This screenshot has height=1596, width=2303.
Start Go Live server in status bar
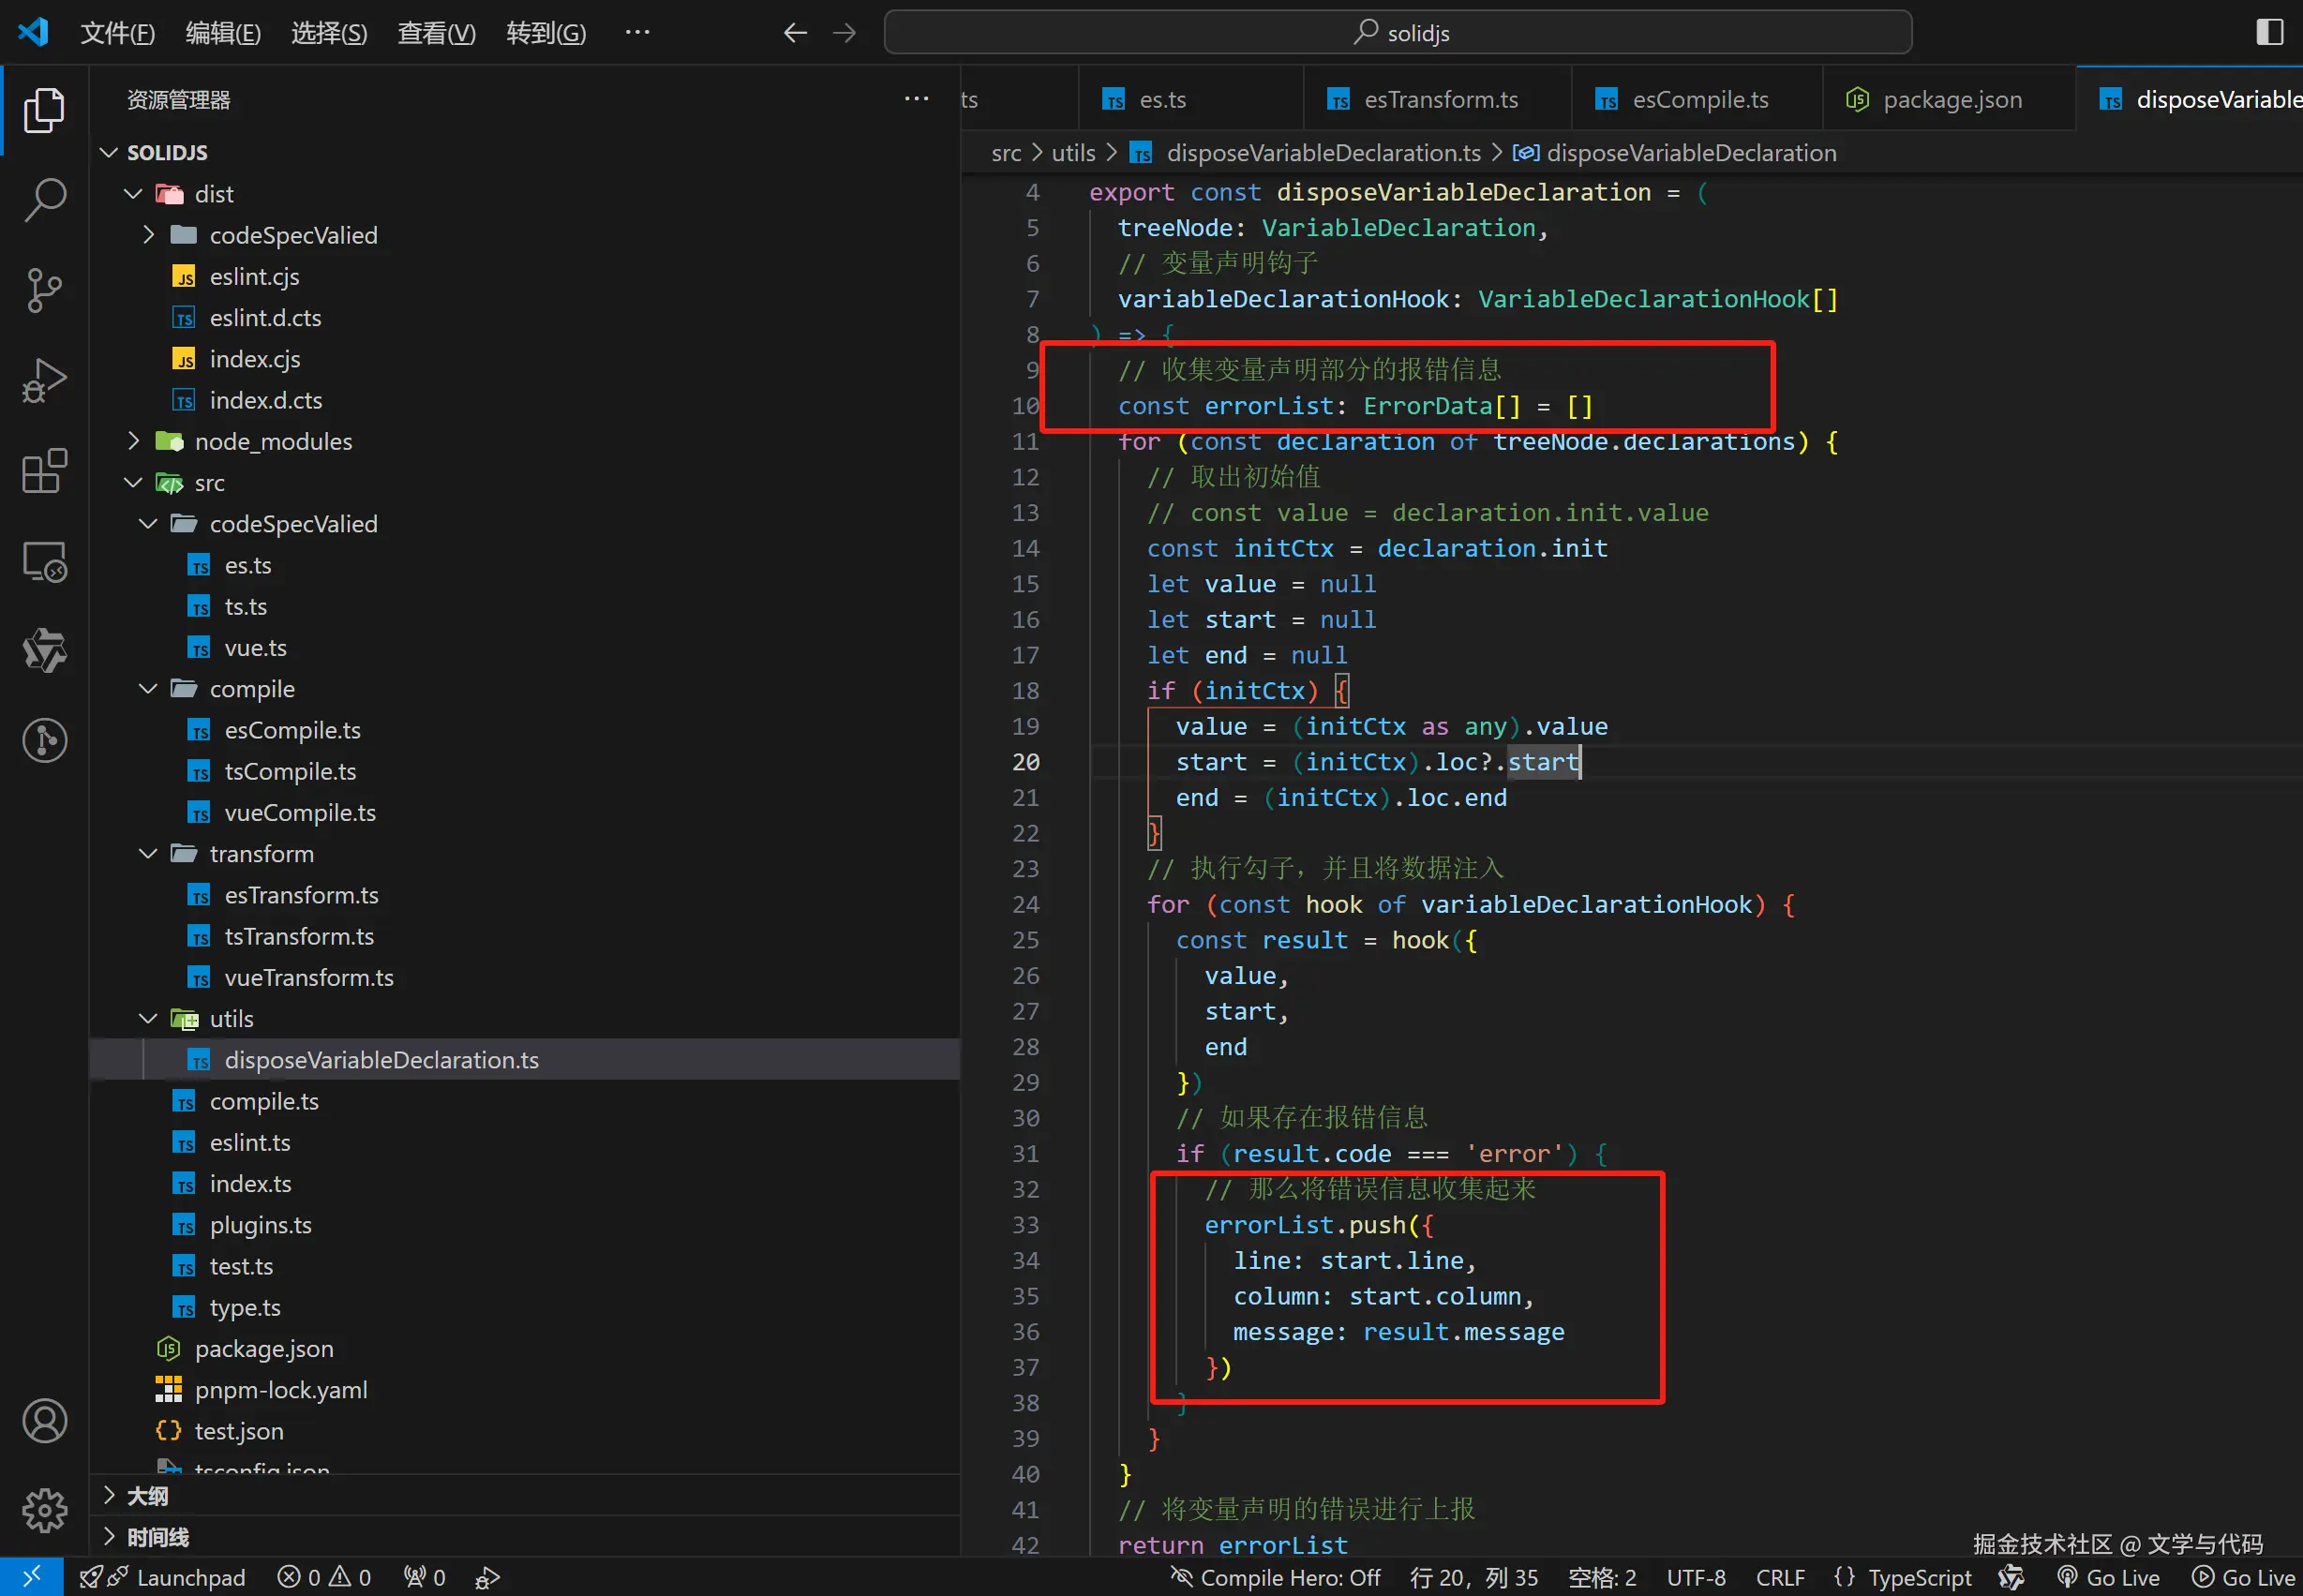point(2108,1577)
